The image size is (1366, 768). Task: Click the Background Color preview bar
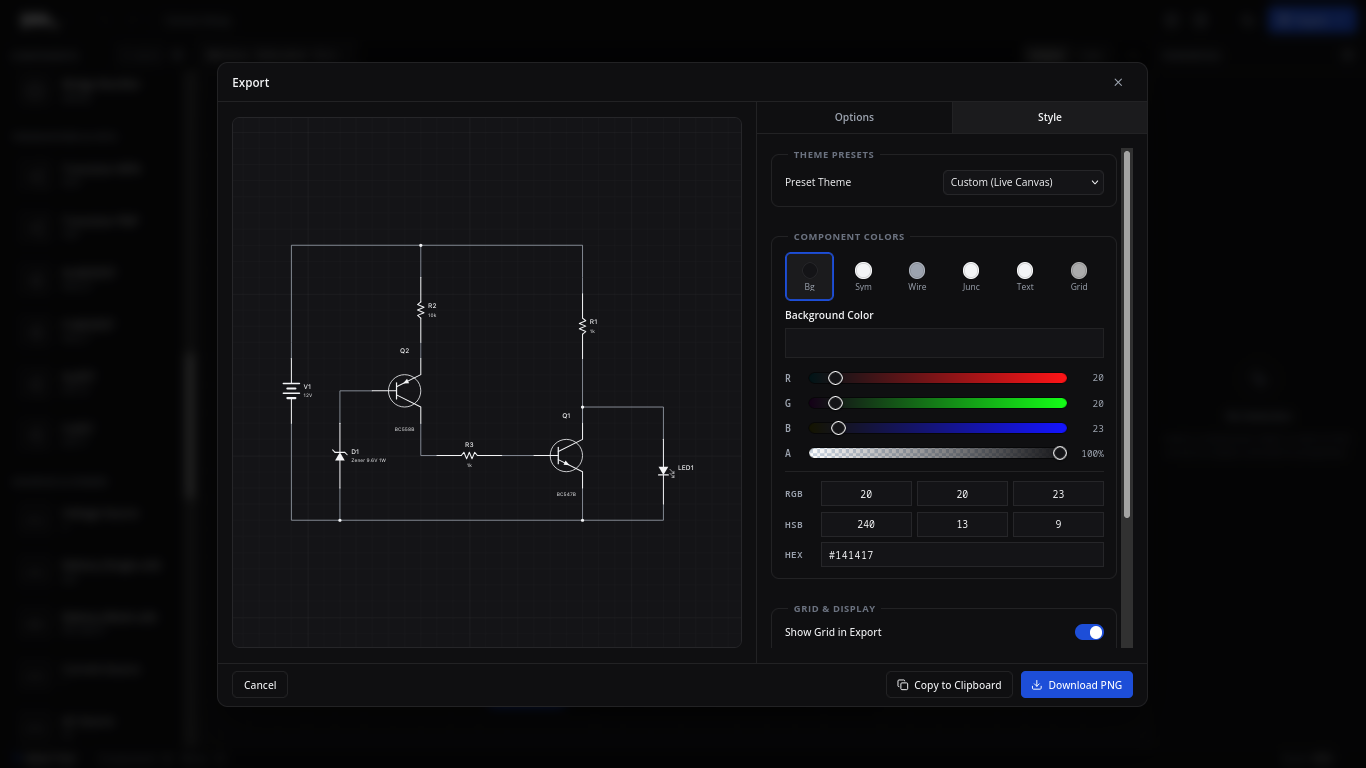944,343
